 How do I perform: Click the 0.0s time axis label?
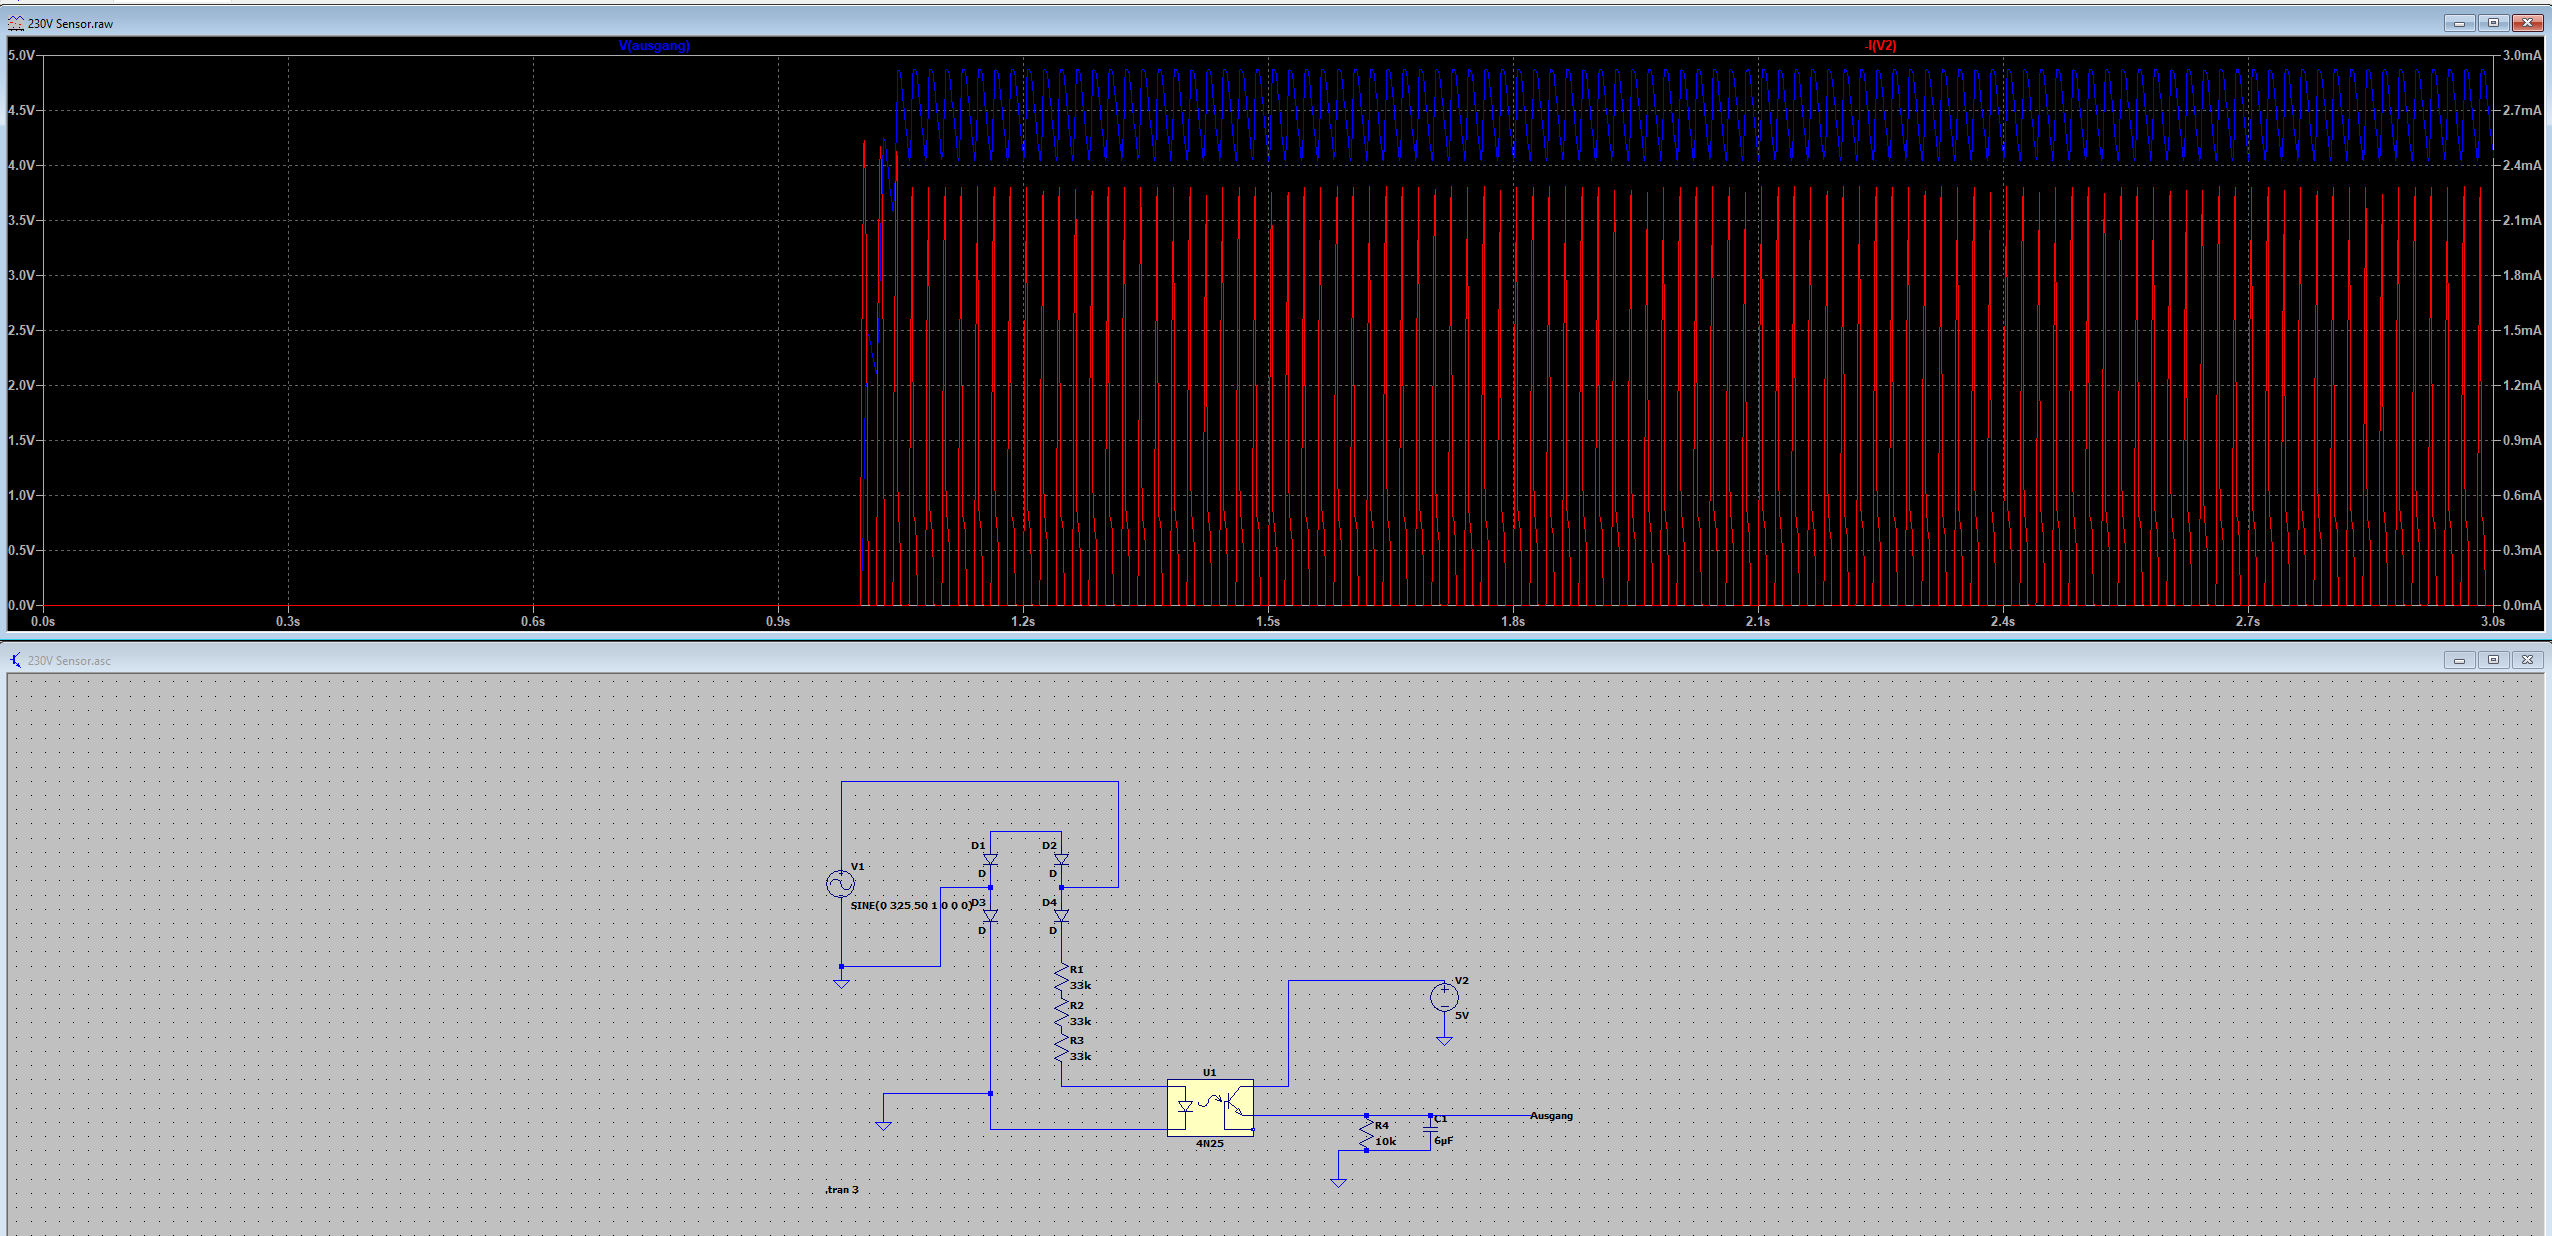pyautogui.click(x=43, y=621)
